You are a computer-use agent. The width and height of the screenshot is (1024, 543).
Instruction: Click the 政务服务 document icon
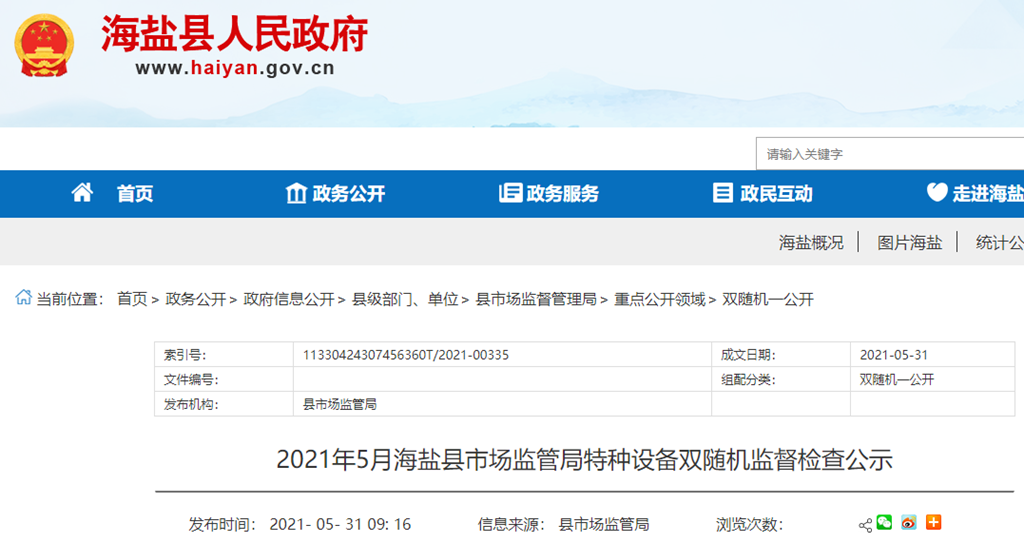(x=510, y=193)
